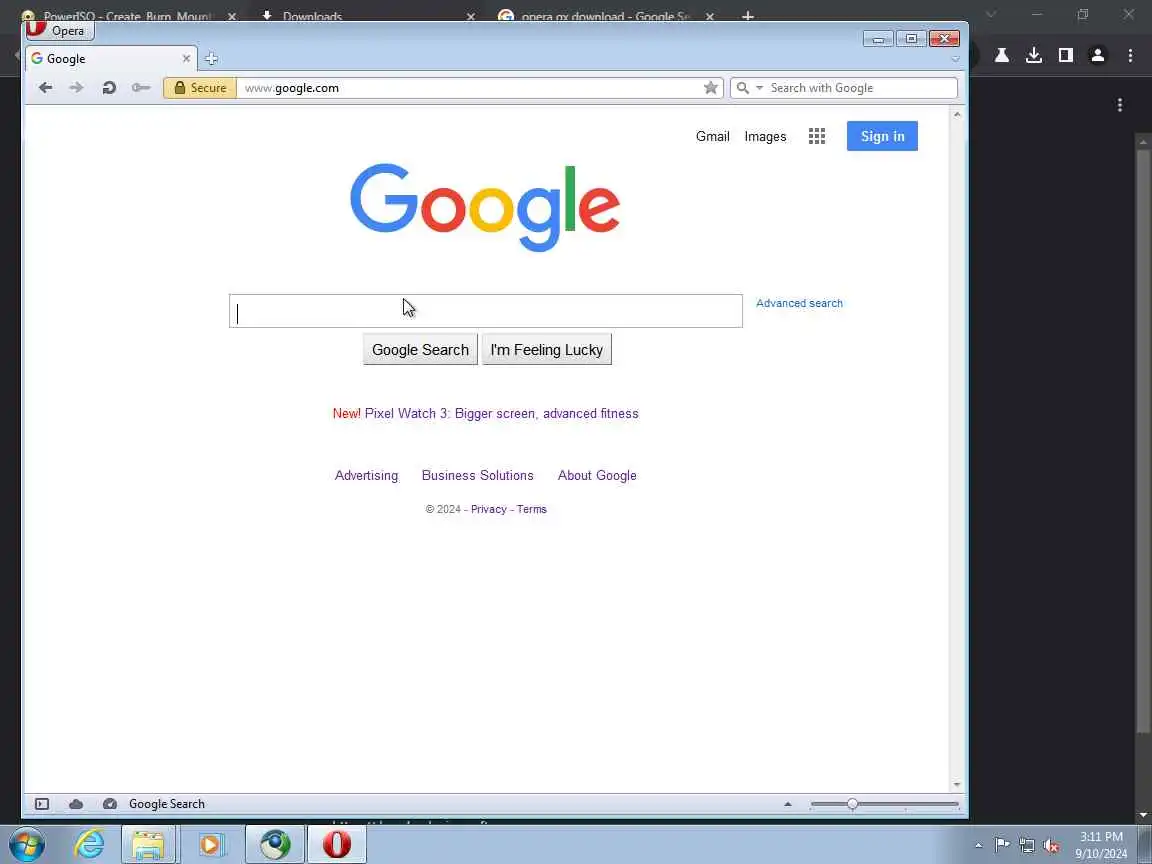Click the page scrollbar up arrow in Opera
The height and width of the screenshot is (864, 1152).
coord(957,115)
